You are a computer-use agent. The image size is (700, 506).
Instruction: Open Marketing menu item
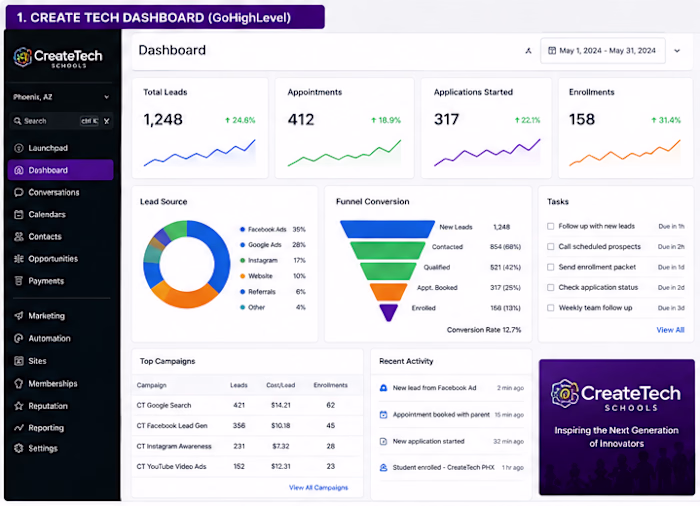pos(61,316)
